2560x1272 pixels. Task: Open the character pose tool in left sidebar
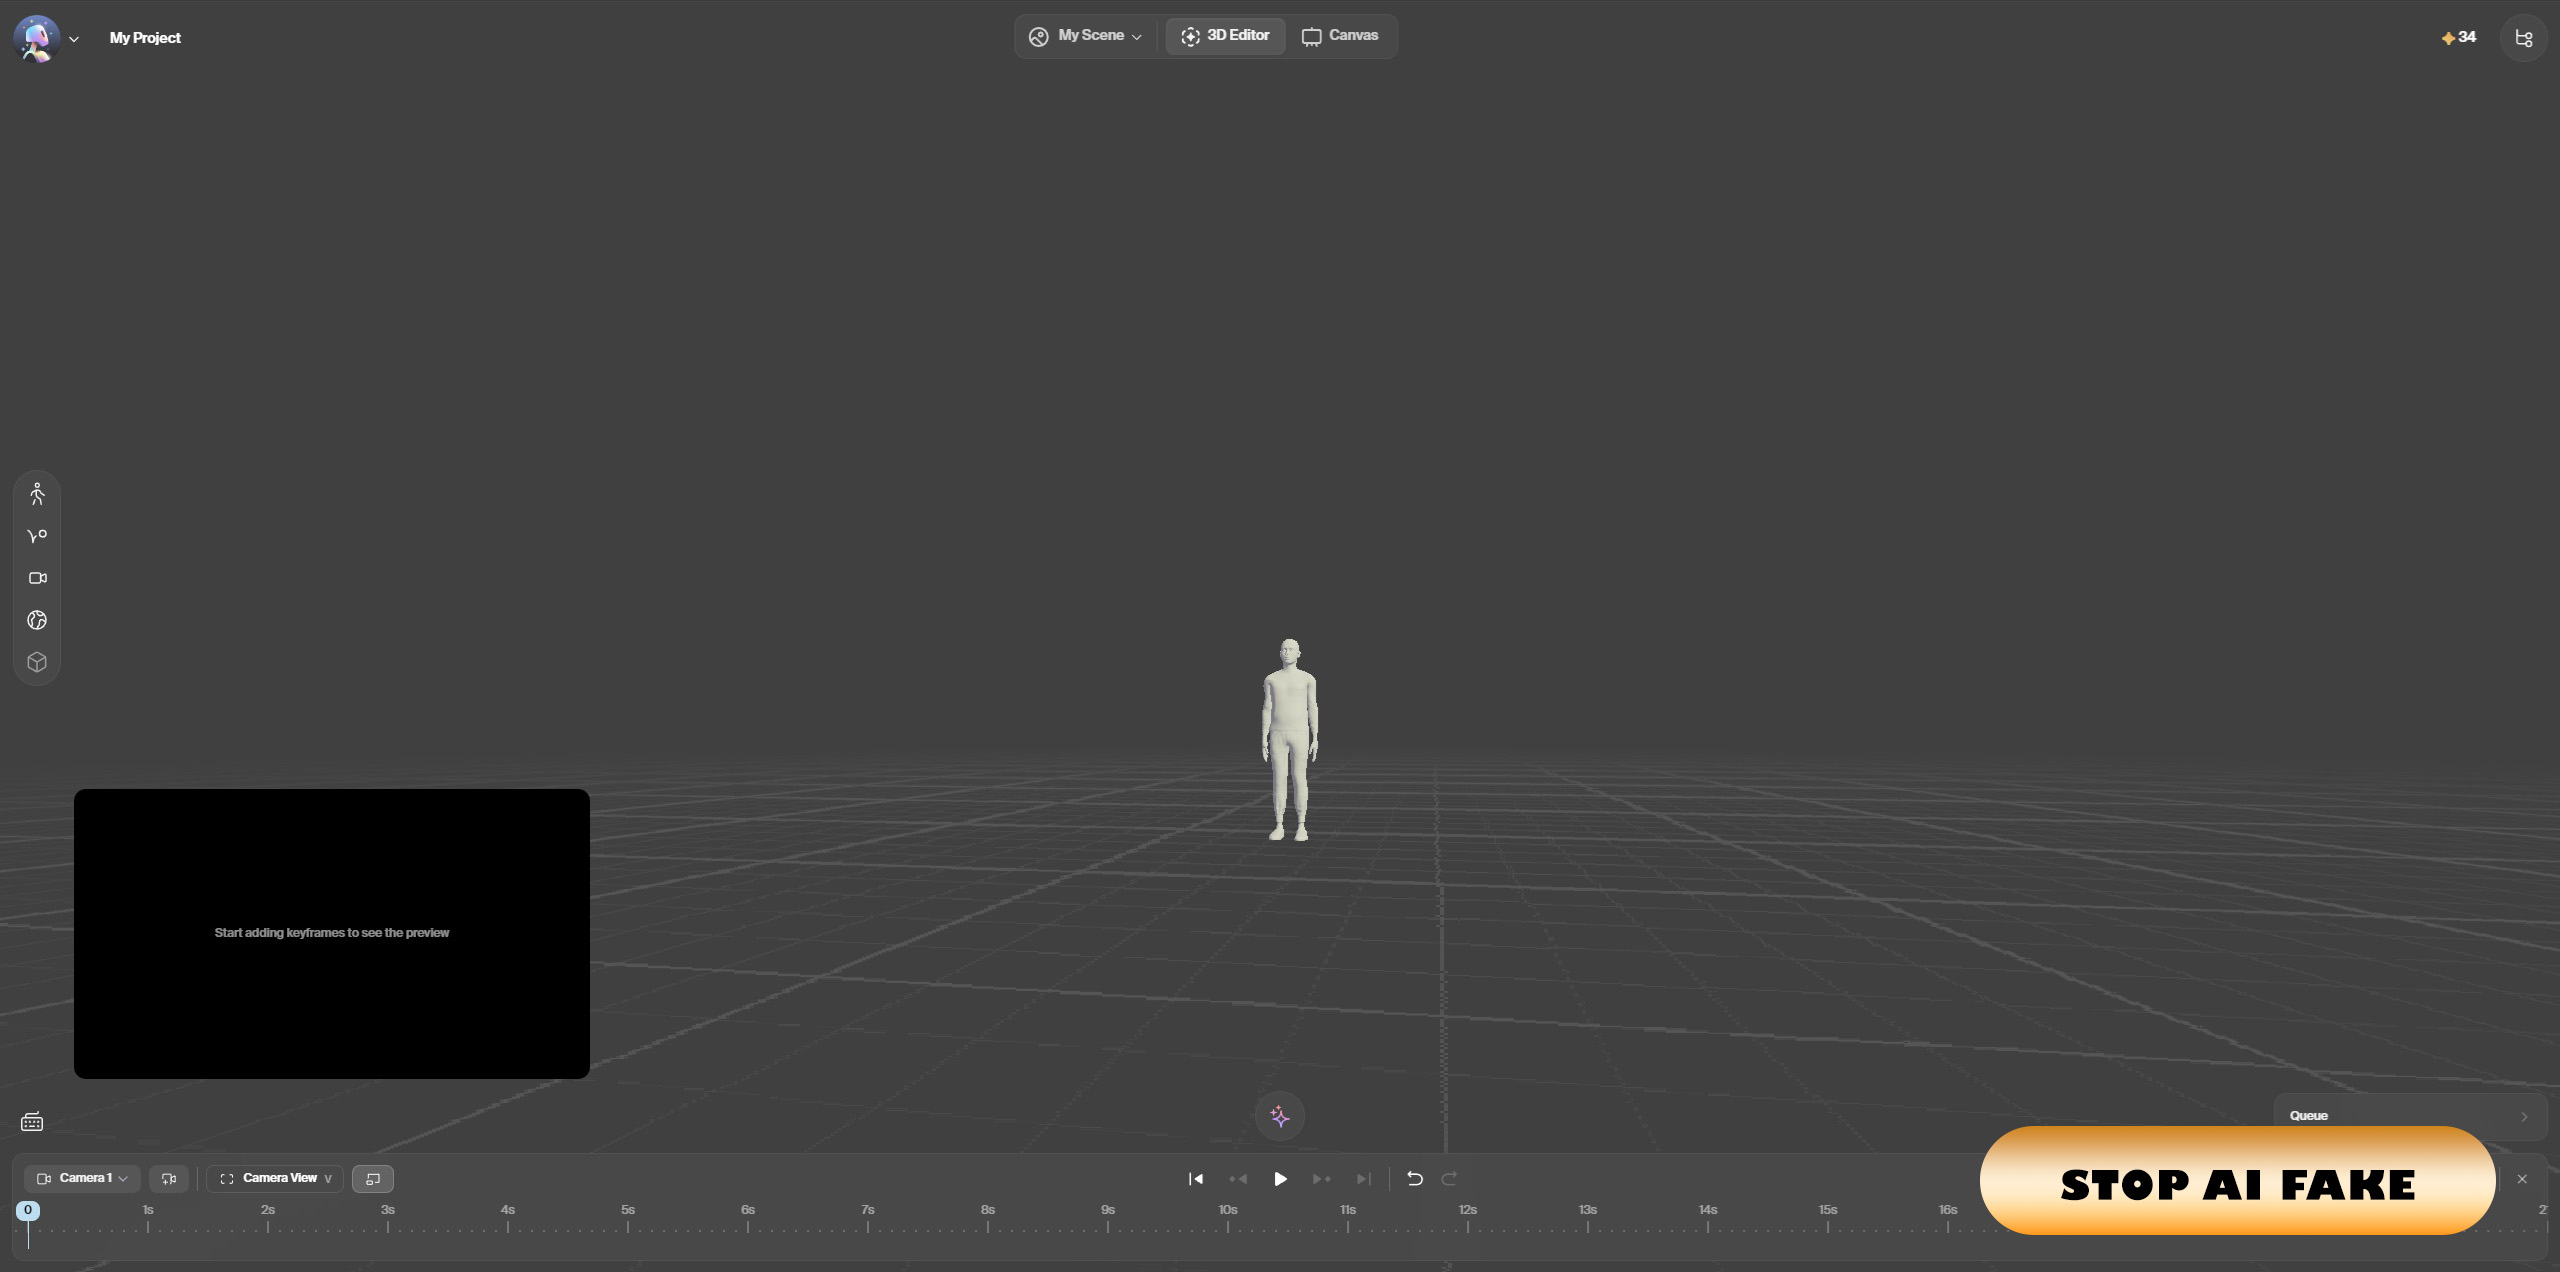(x=37, y=494)
